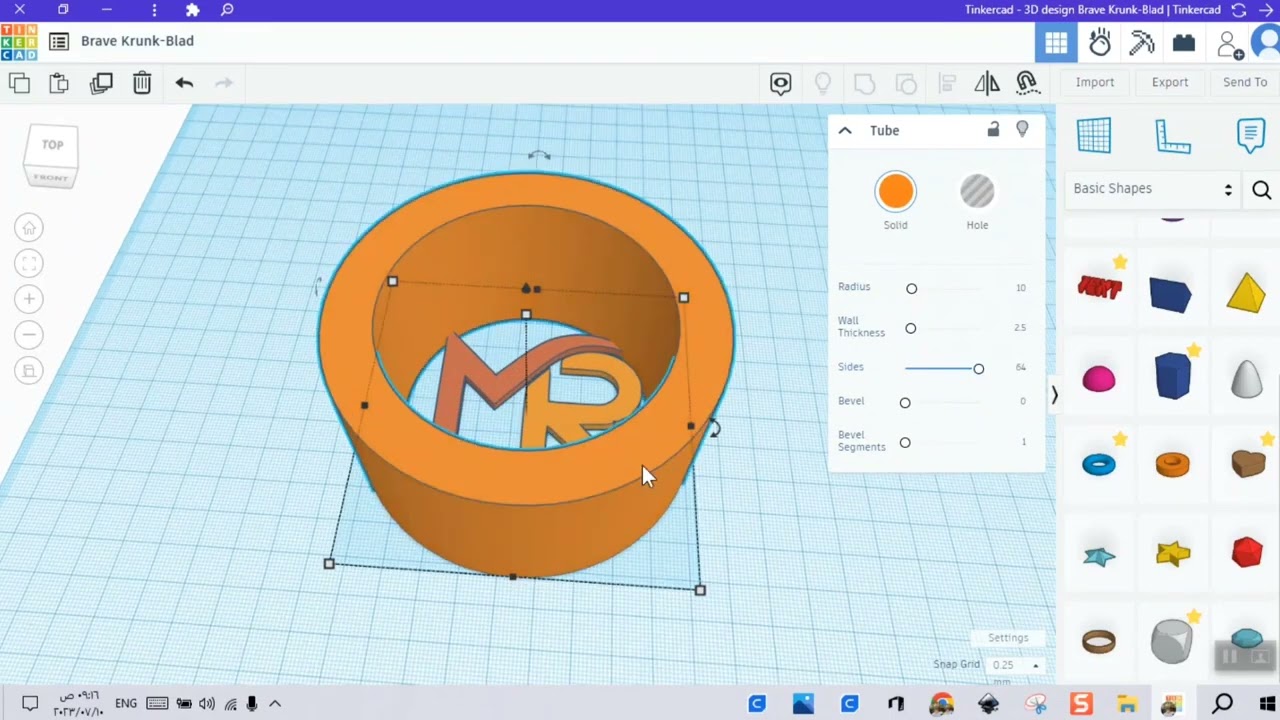This screenshot has width=1280, height=720.
Task: Adjust the Bevel Segments slider handle
Action: 905,443
